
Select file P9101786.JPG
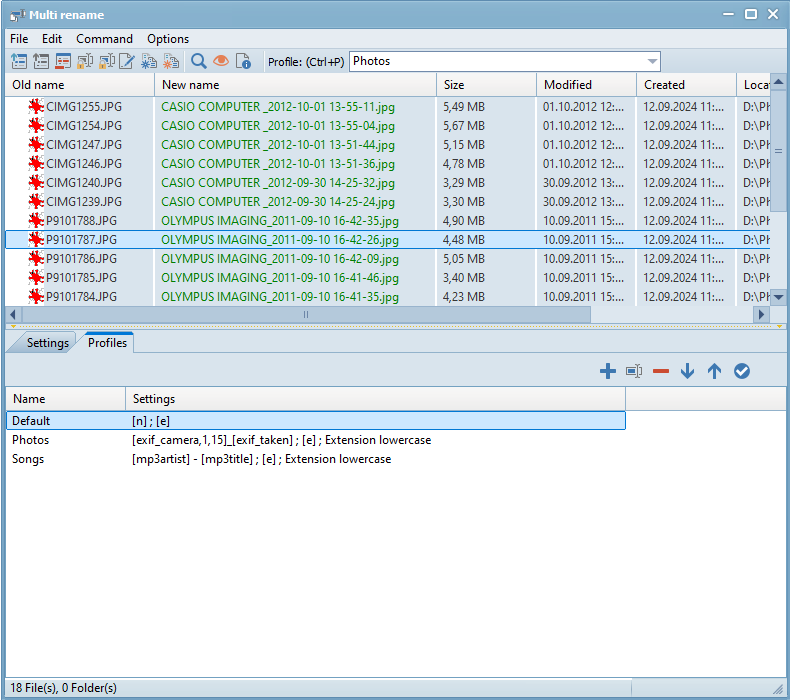click(x=81, y=259)
